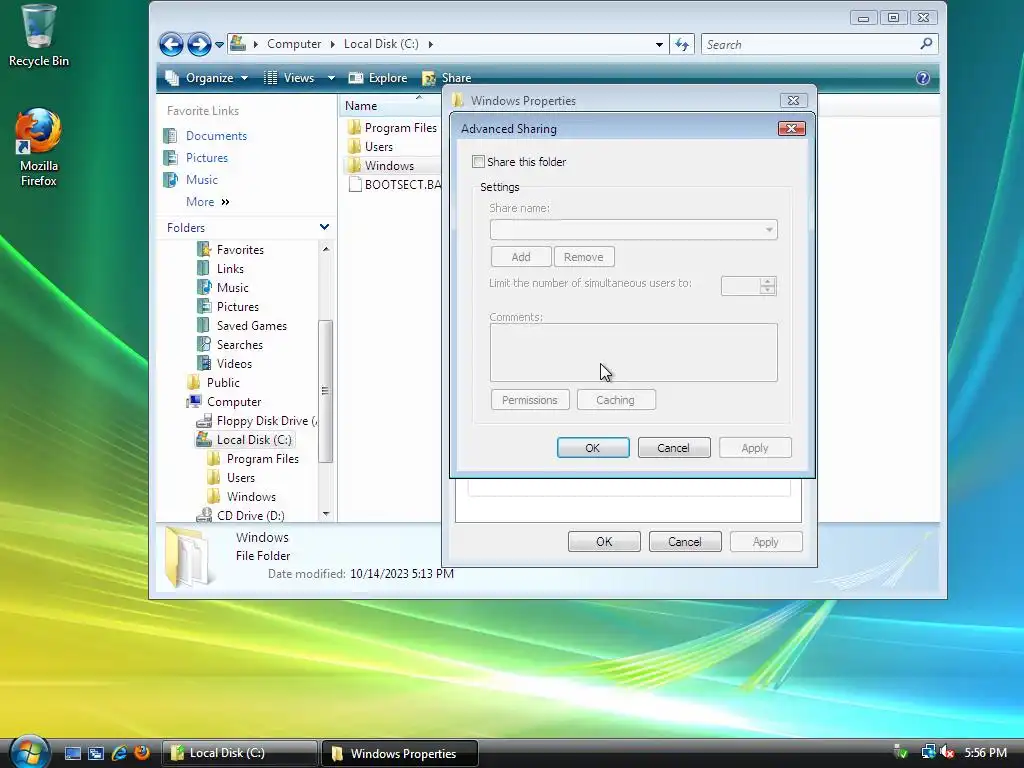The width and height of the screenshot is (1024, 768).
Task: Click Explore in the toolbar
Action: coord(377,78)
